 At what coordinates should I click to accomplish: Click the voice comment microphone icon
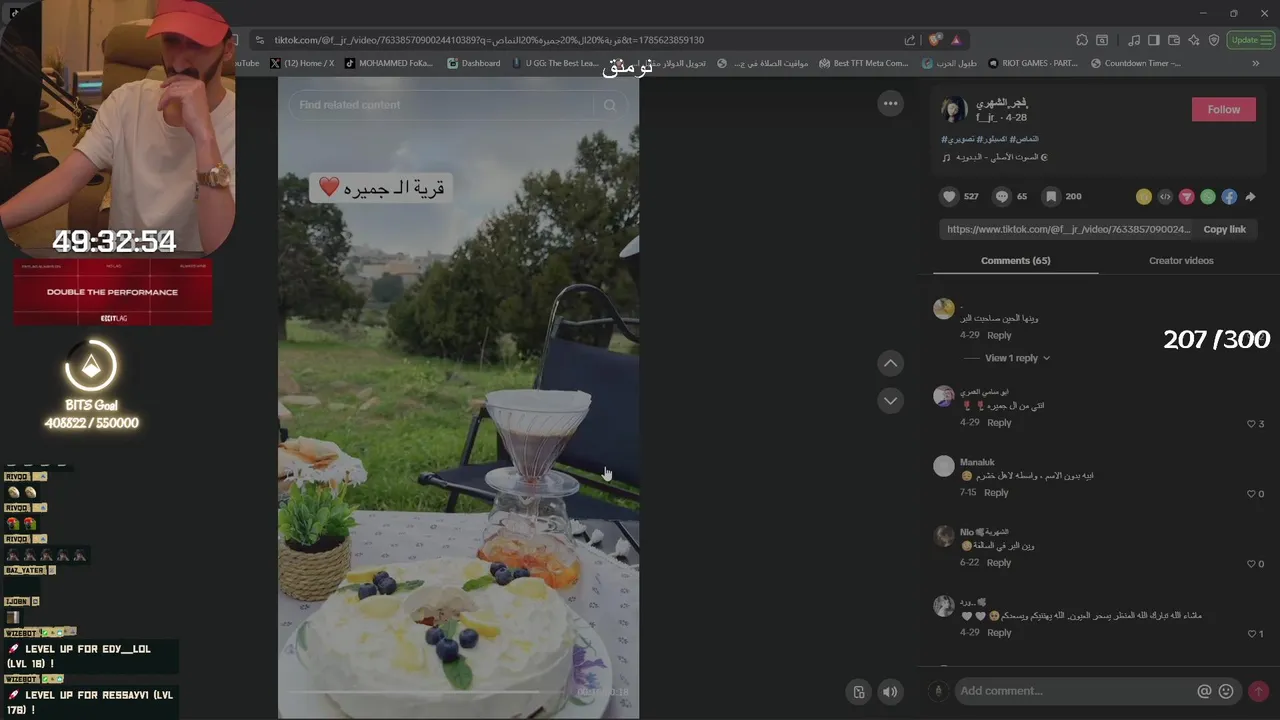click(x=938, y=691)
